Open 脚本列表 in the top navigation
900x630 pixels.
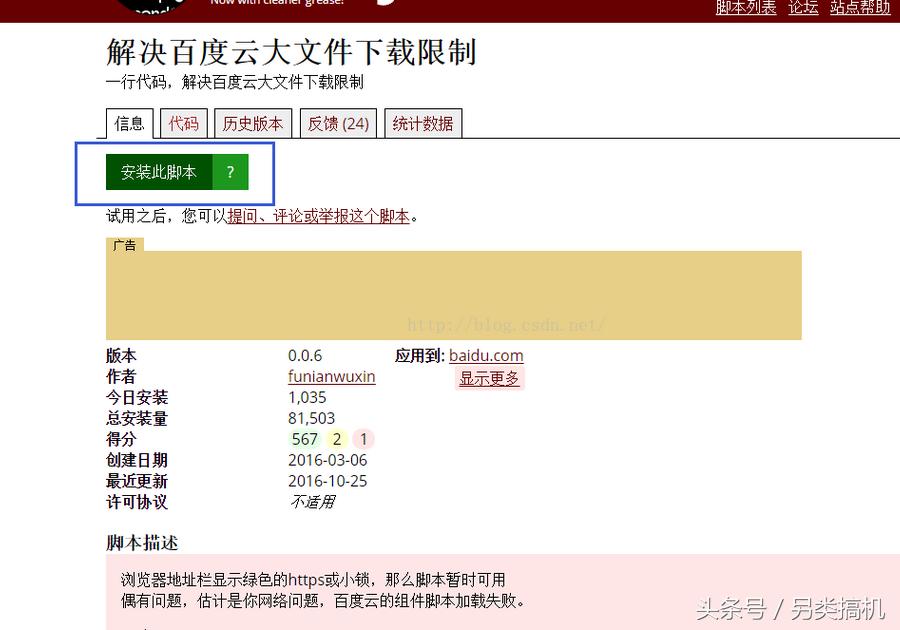[746, 8]
